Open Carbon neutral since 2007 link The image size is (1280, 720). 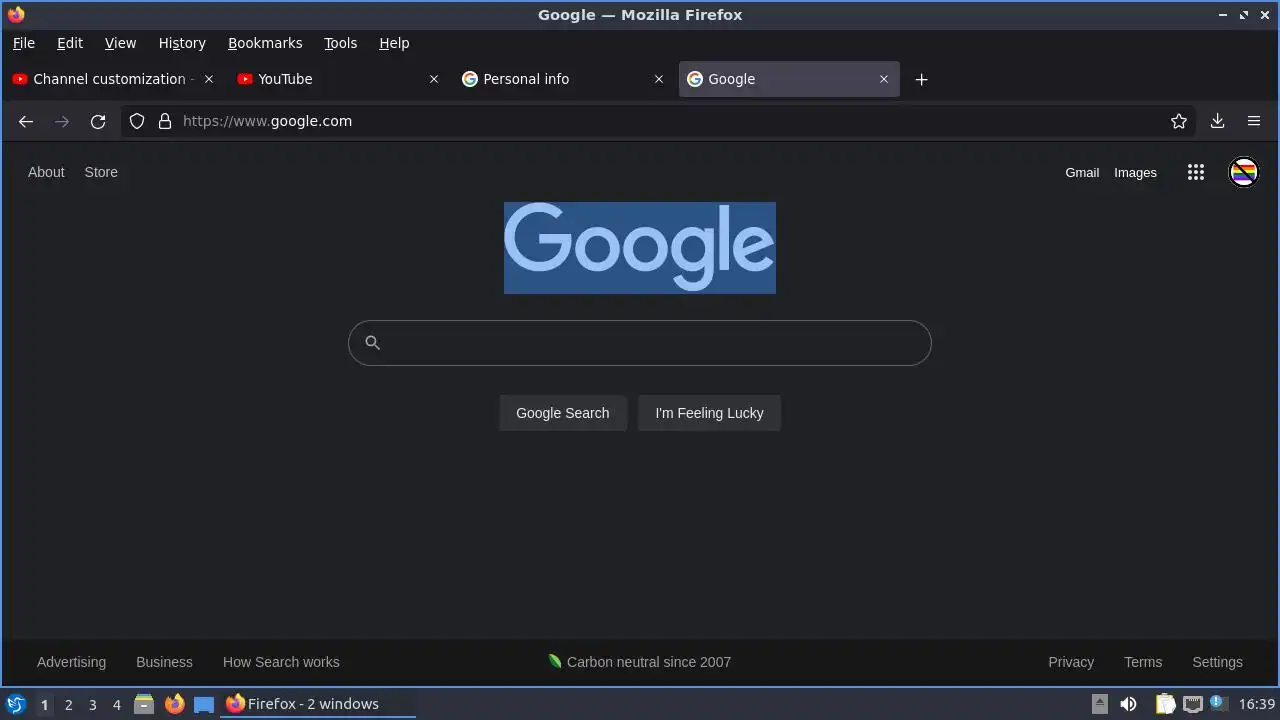point(640,662)
